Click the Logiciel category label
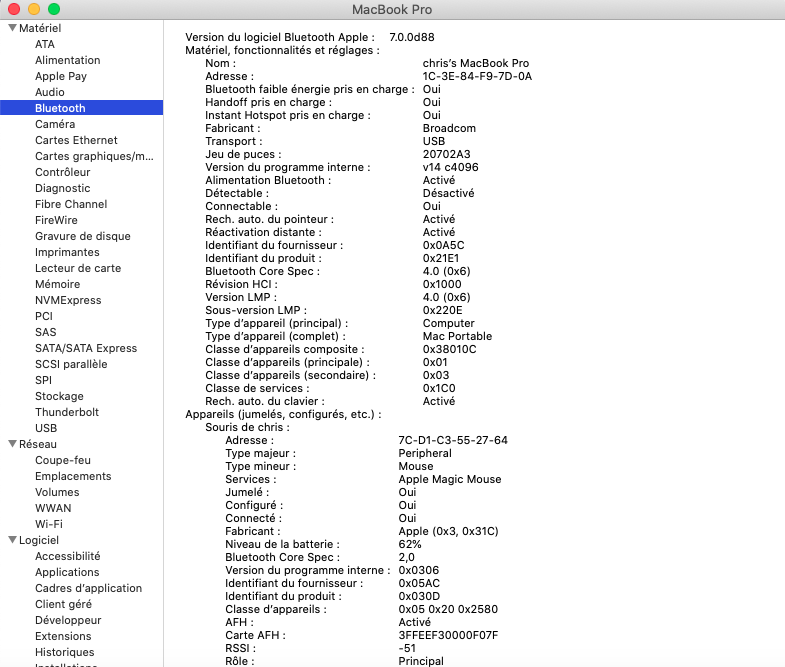785x667 pixels. point(39,540)
